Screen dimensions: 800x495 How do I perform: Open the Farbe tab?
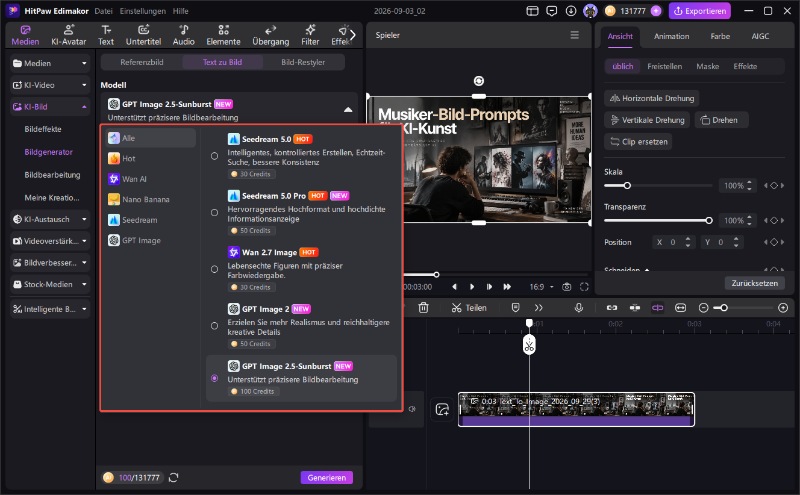click(720, 36)
